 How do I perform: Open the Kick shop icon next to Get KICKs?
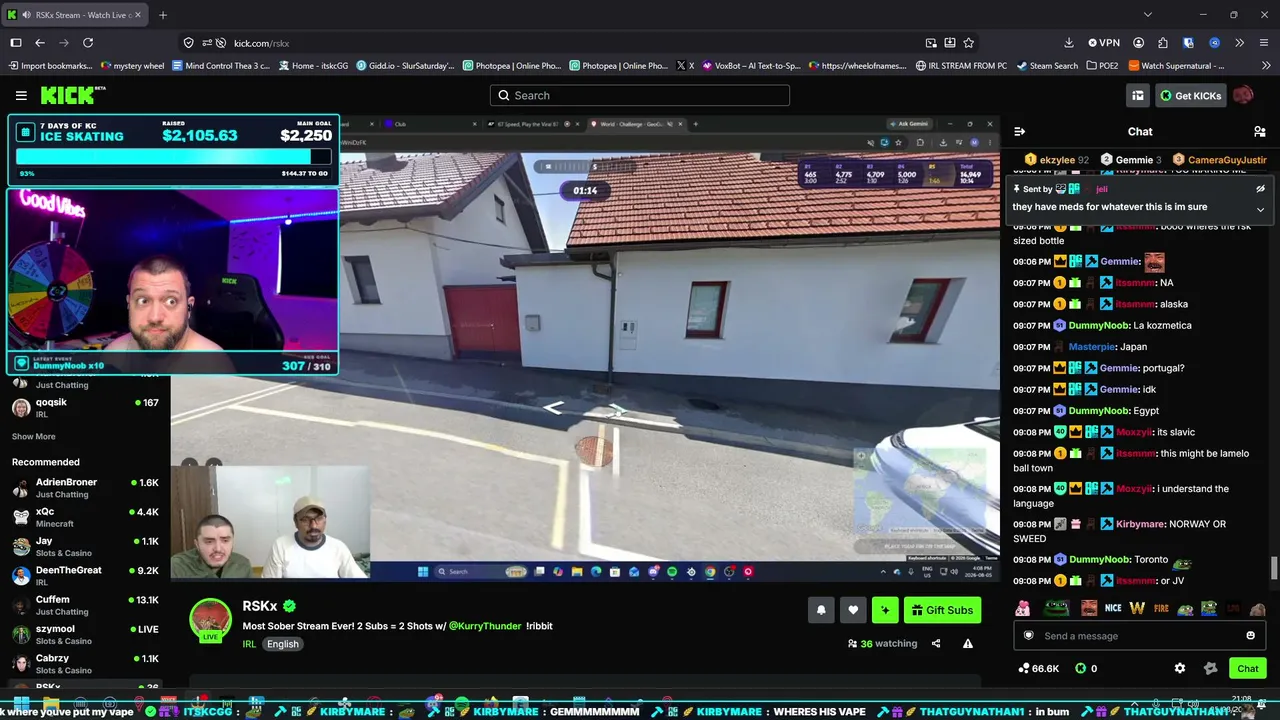tap(1138, 95)
